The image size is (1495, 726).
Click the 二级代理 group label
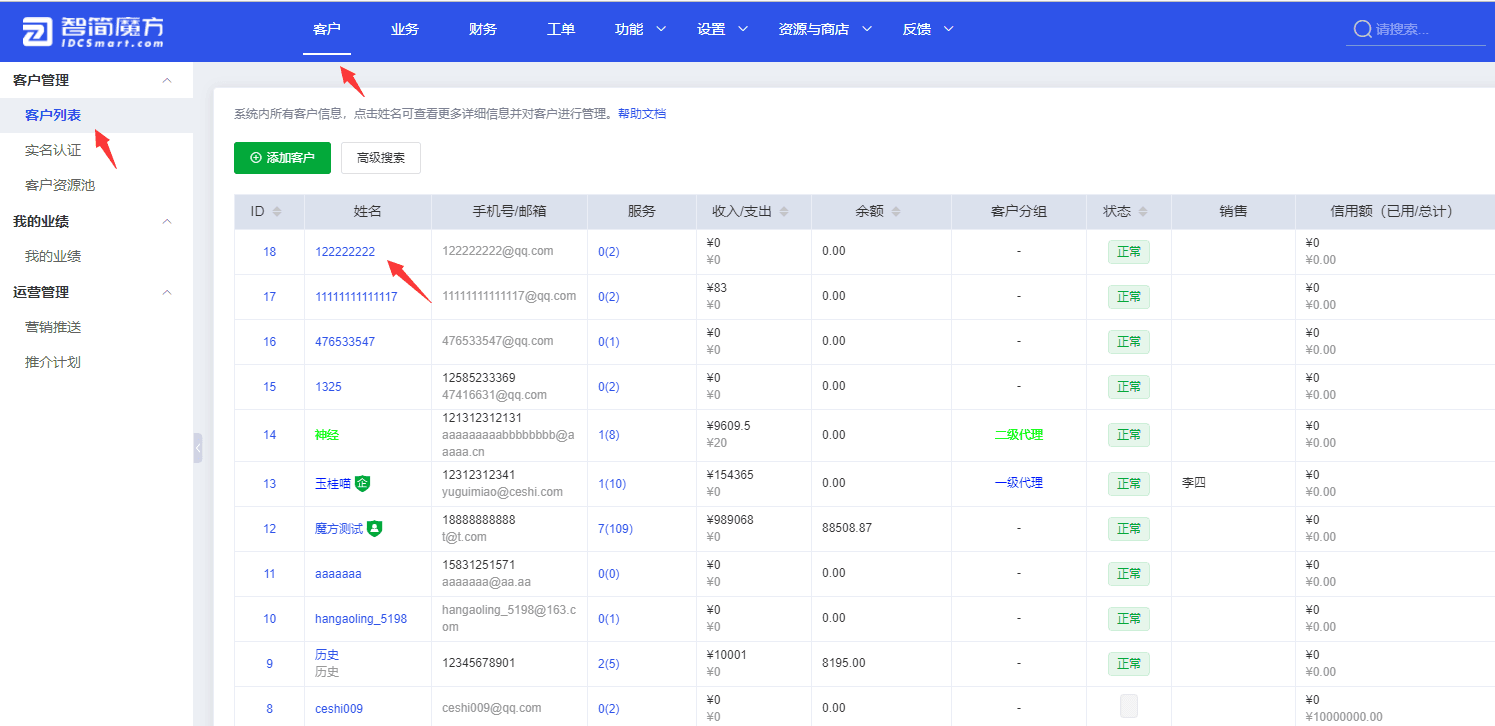pos(1019,435)
